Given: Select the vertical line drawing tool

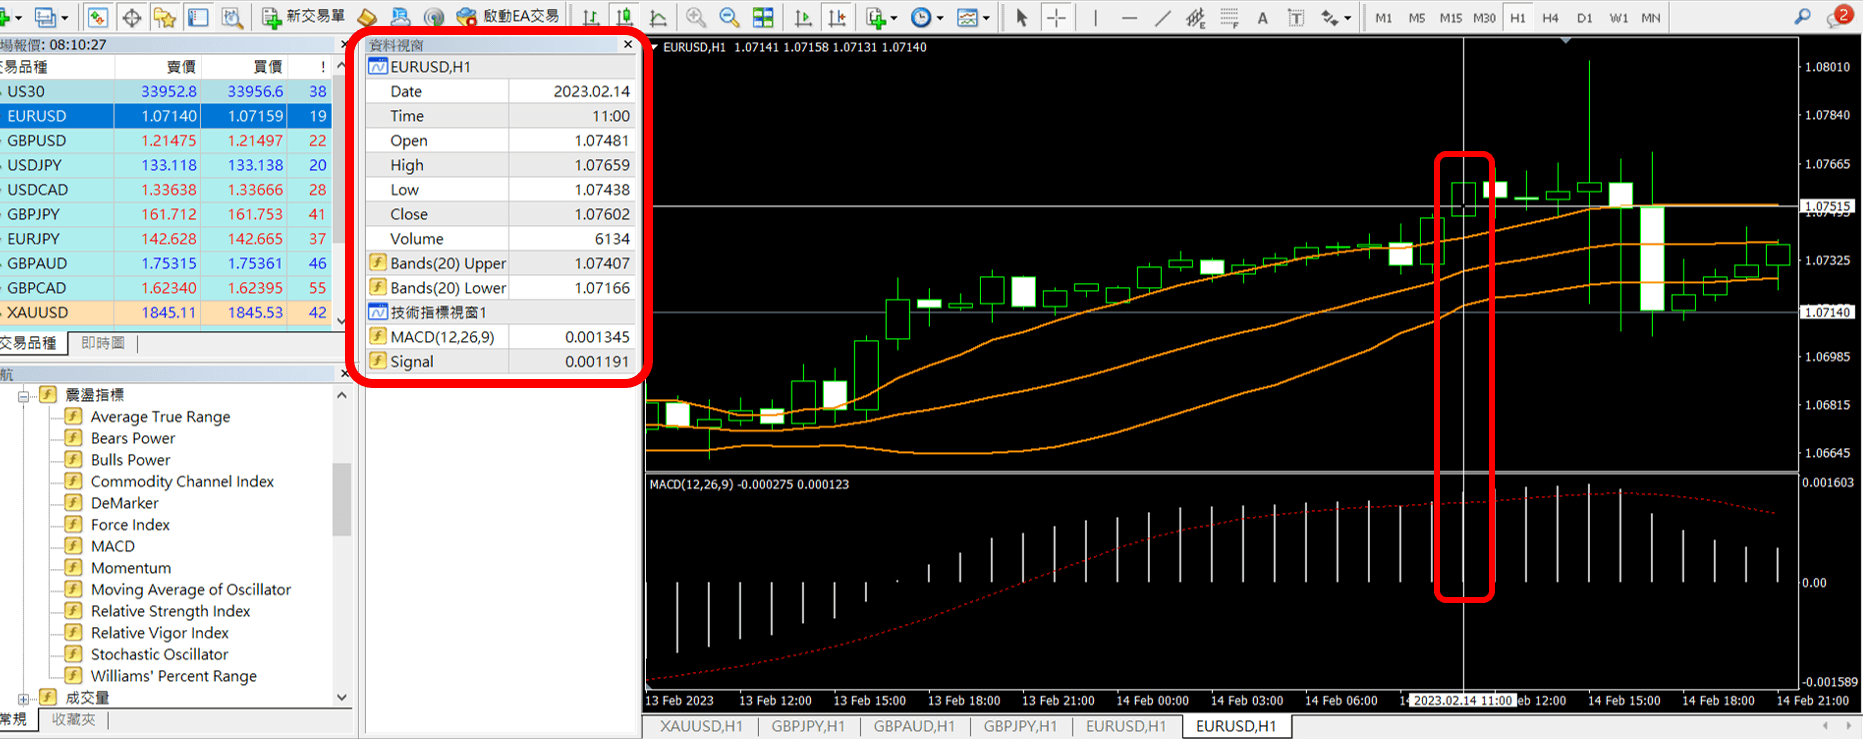Looking at the screenshot, I should coord(1096,18).
